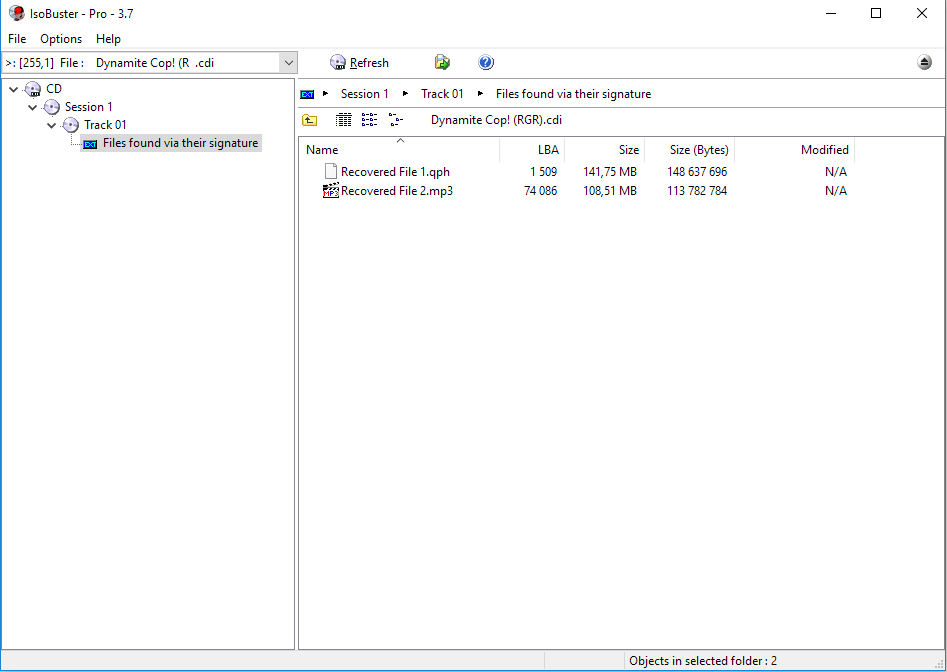Viewport: 947px width, 672px height.
Task: Sort by the Modified column header
Action: tap(794, 150)
